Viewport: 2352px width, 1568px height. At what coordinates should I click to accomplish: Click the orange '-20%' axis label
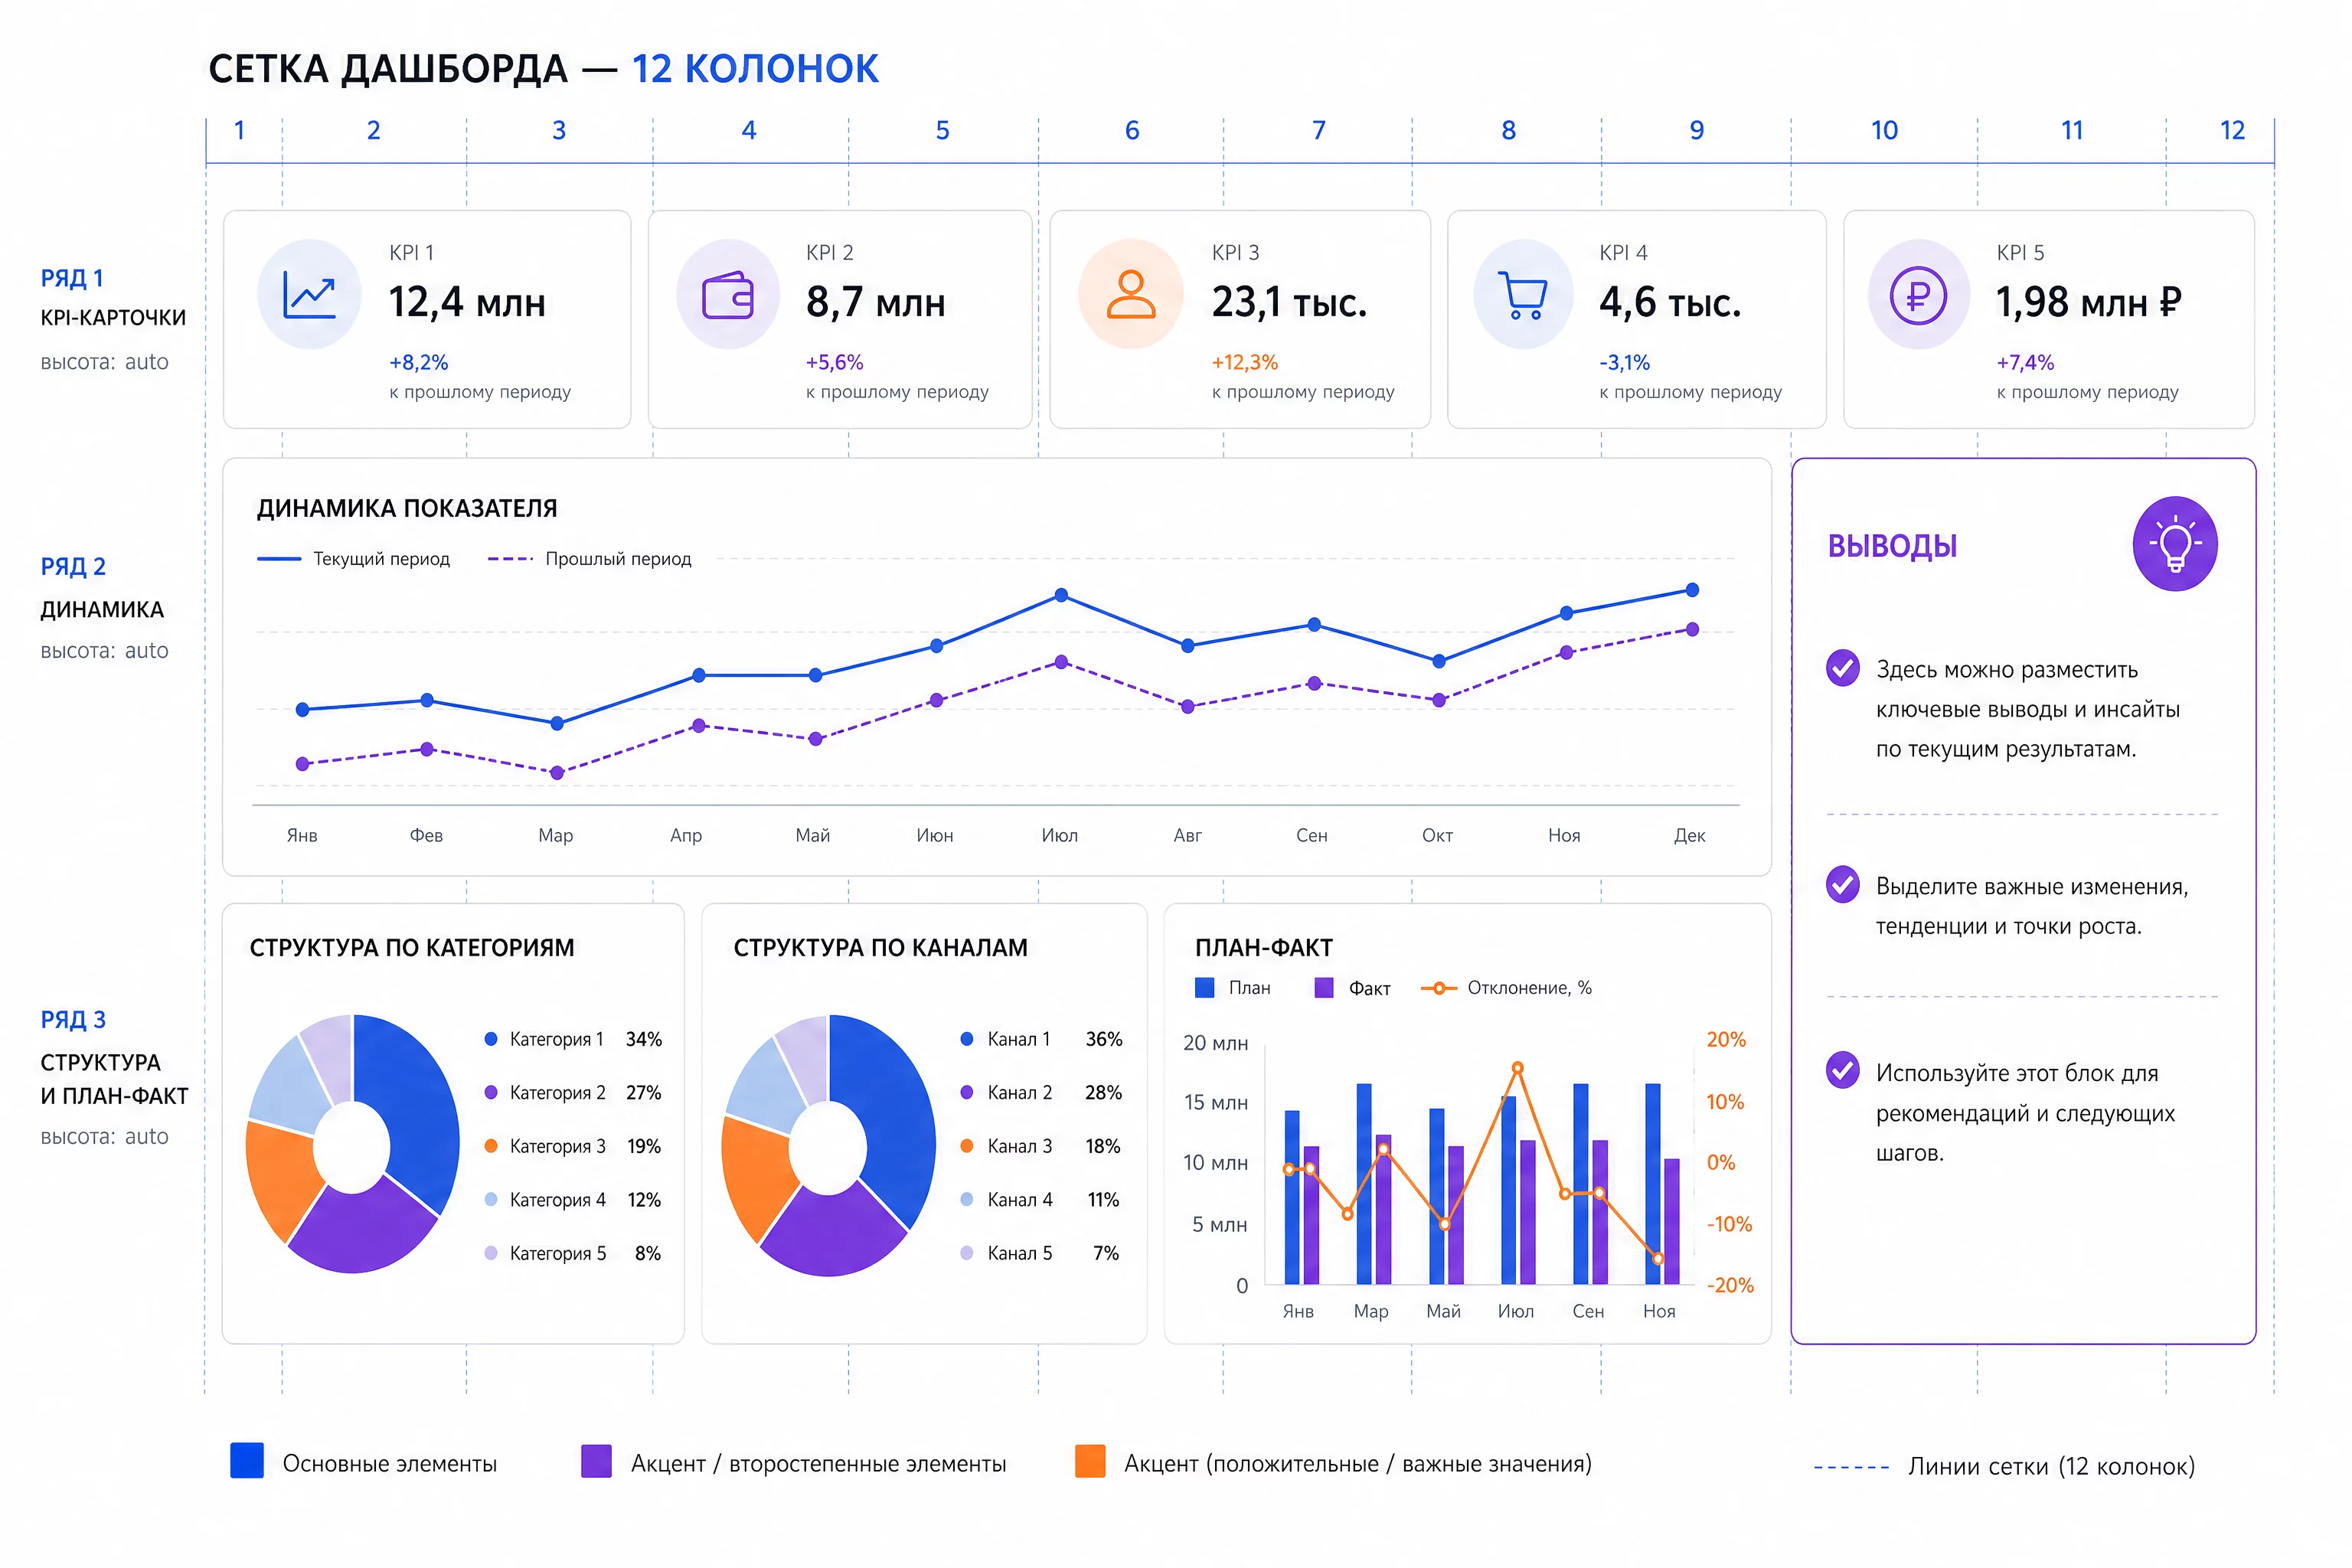(1730, 1285)
